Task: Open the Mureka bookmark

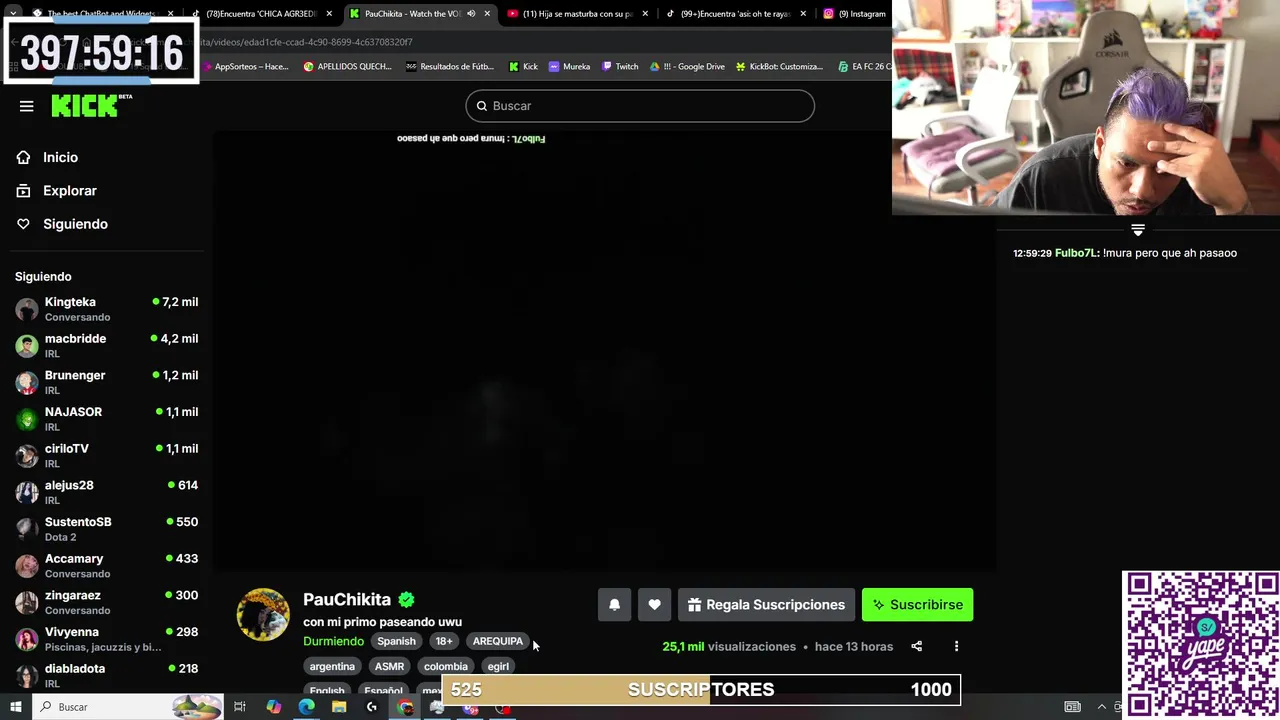Action: 569,67
